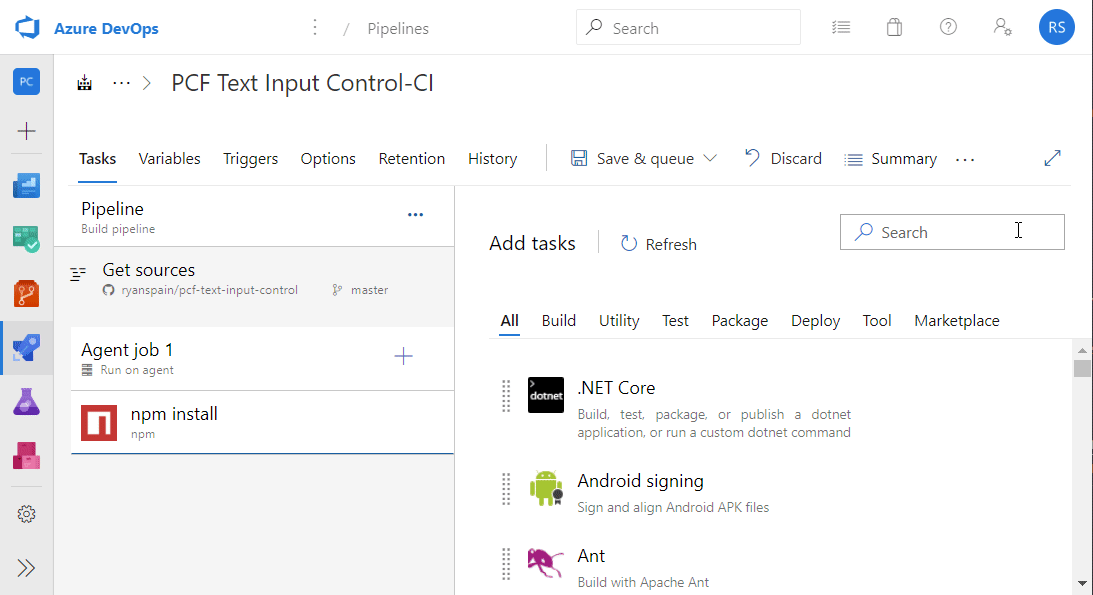Click the task list scrollbar down arrow
This screenshot has height=595, width=1093.
coord(1082,584)
